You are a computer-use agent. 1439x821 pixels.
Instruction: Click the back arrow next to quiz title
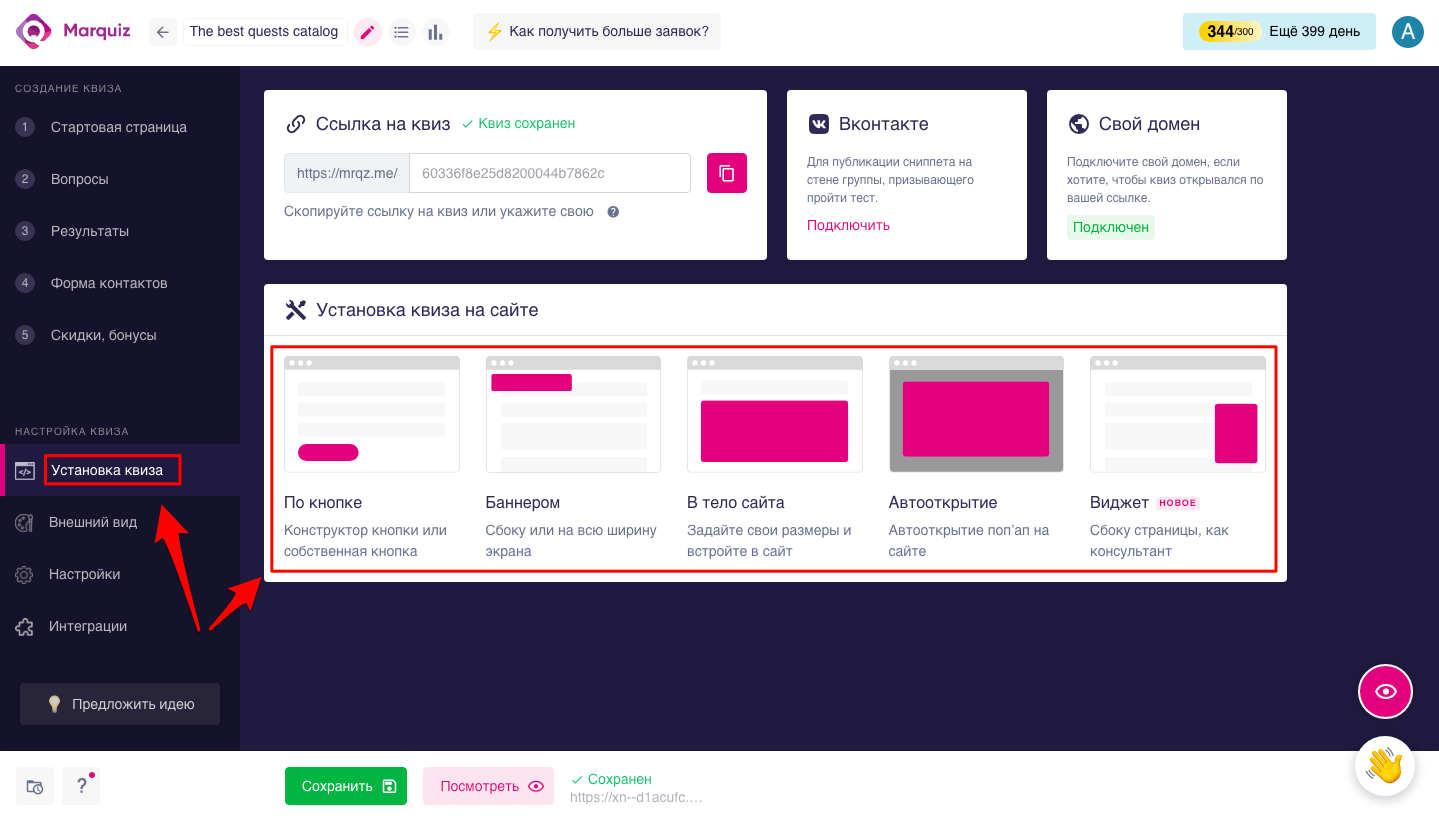(x=163, y=32)
